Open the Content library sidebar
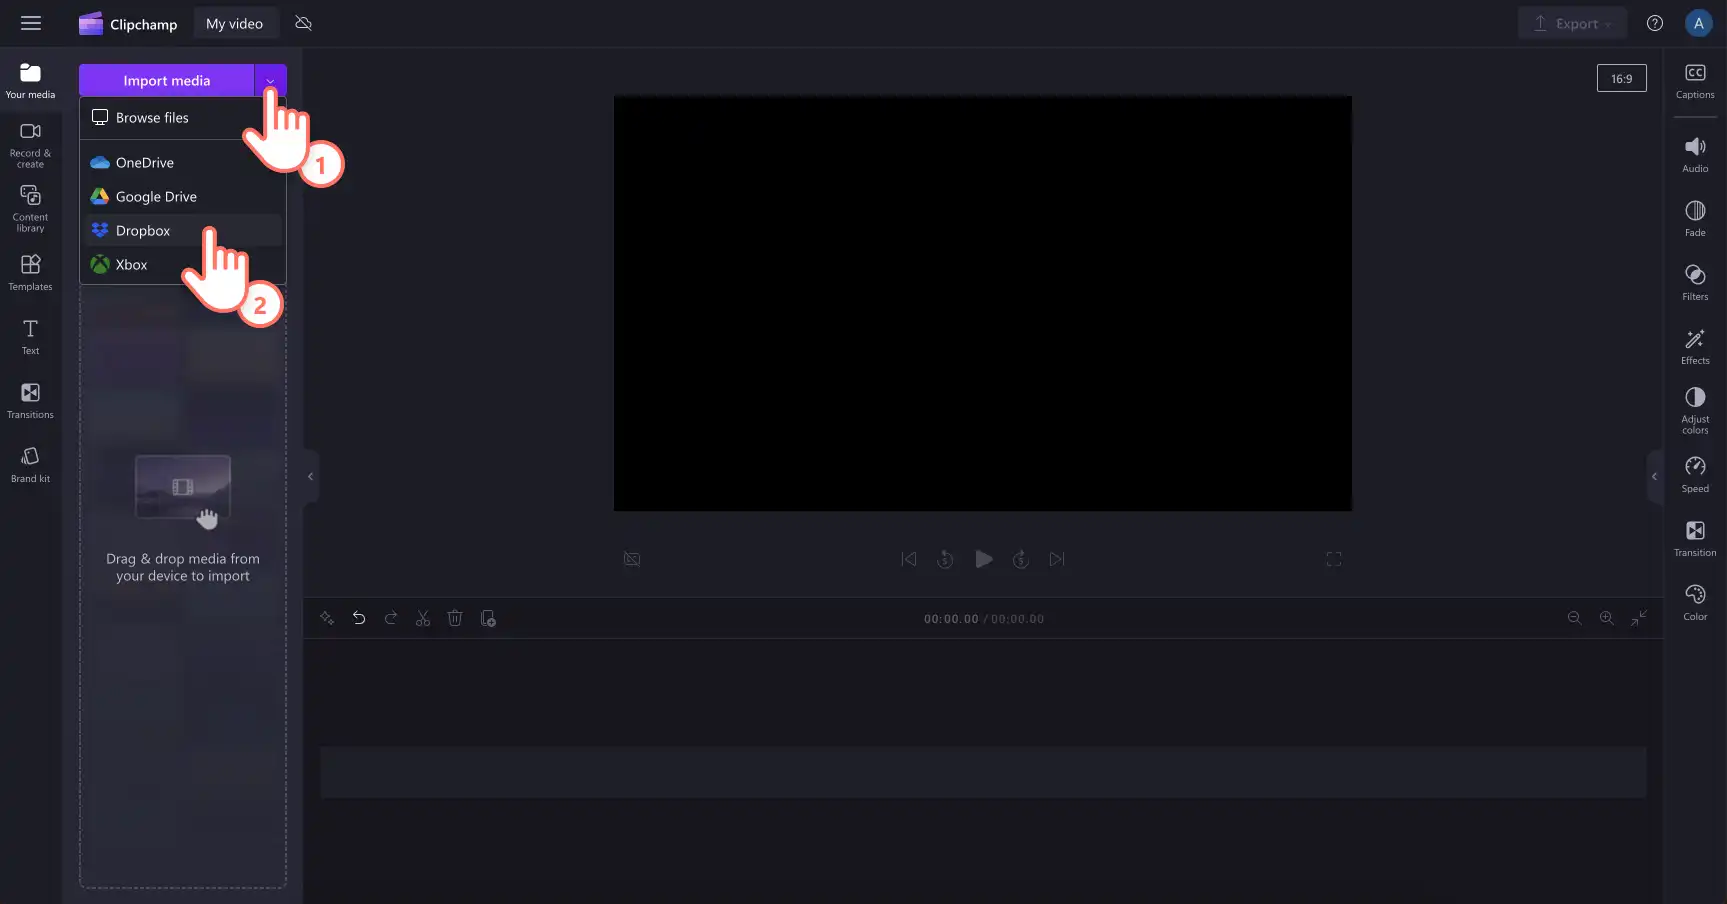 click(30, 209)
